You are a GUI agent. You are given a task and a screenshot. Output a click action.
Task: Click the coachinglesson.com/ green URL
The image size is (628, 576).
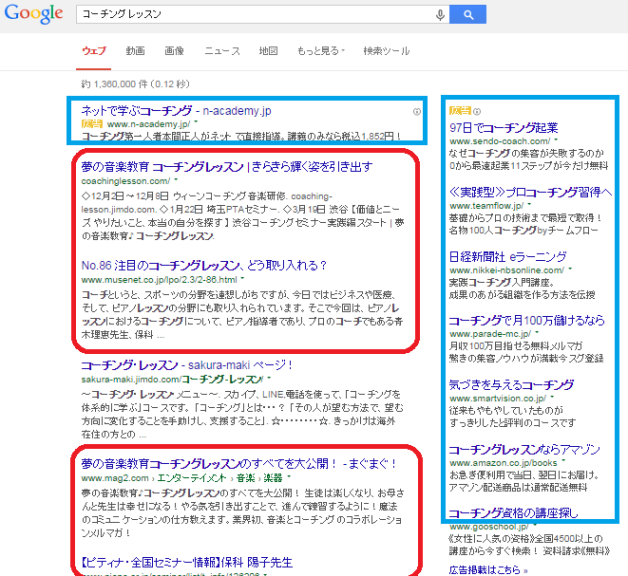[126, 181]
